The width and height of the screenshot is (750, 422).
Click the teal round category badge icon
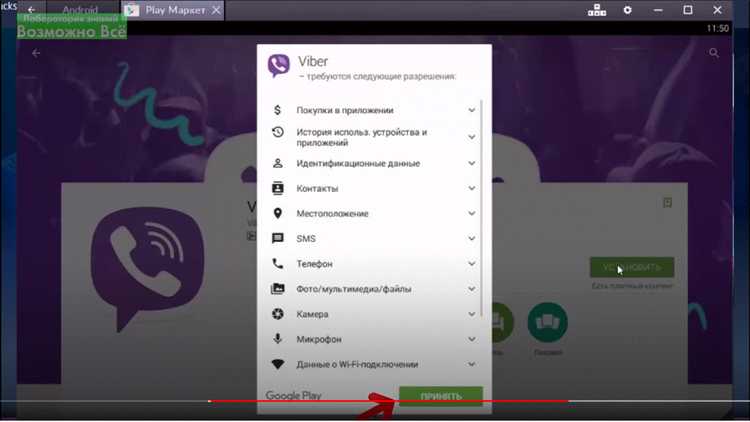pos(548,322)
